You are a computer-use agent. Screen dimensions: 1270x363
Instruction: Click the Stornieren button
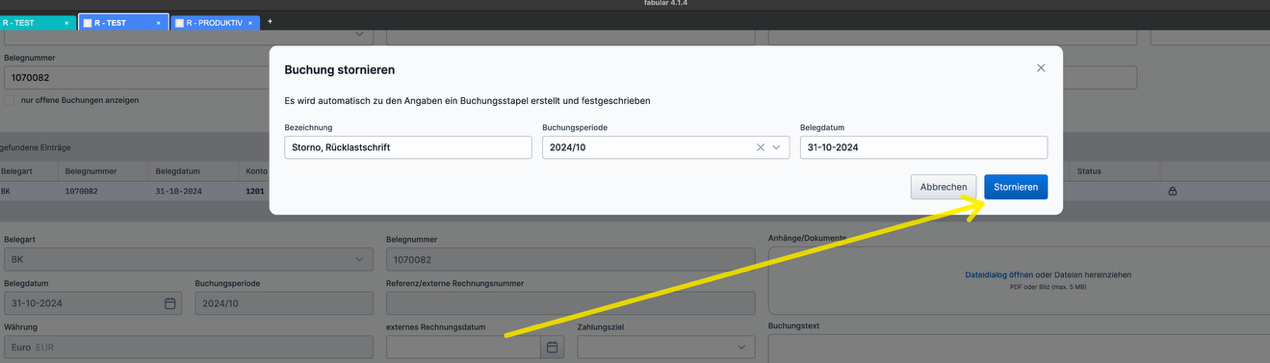[1015, 187]
